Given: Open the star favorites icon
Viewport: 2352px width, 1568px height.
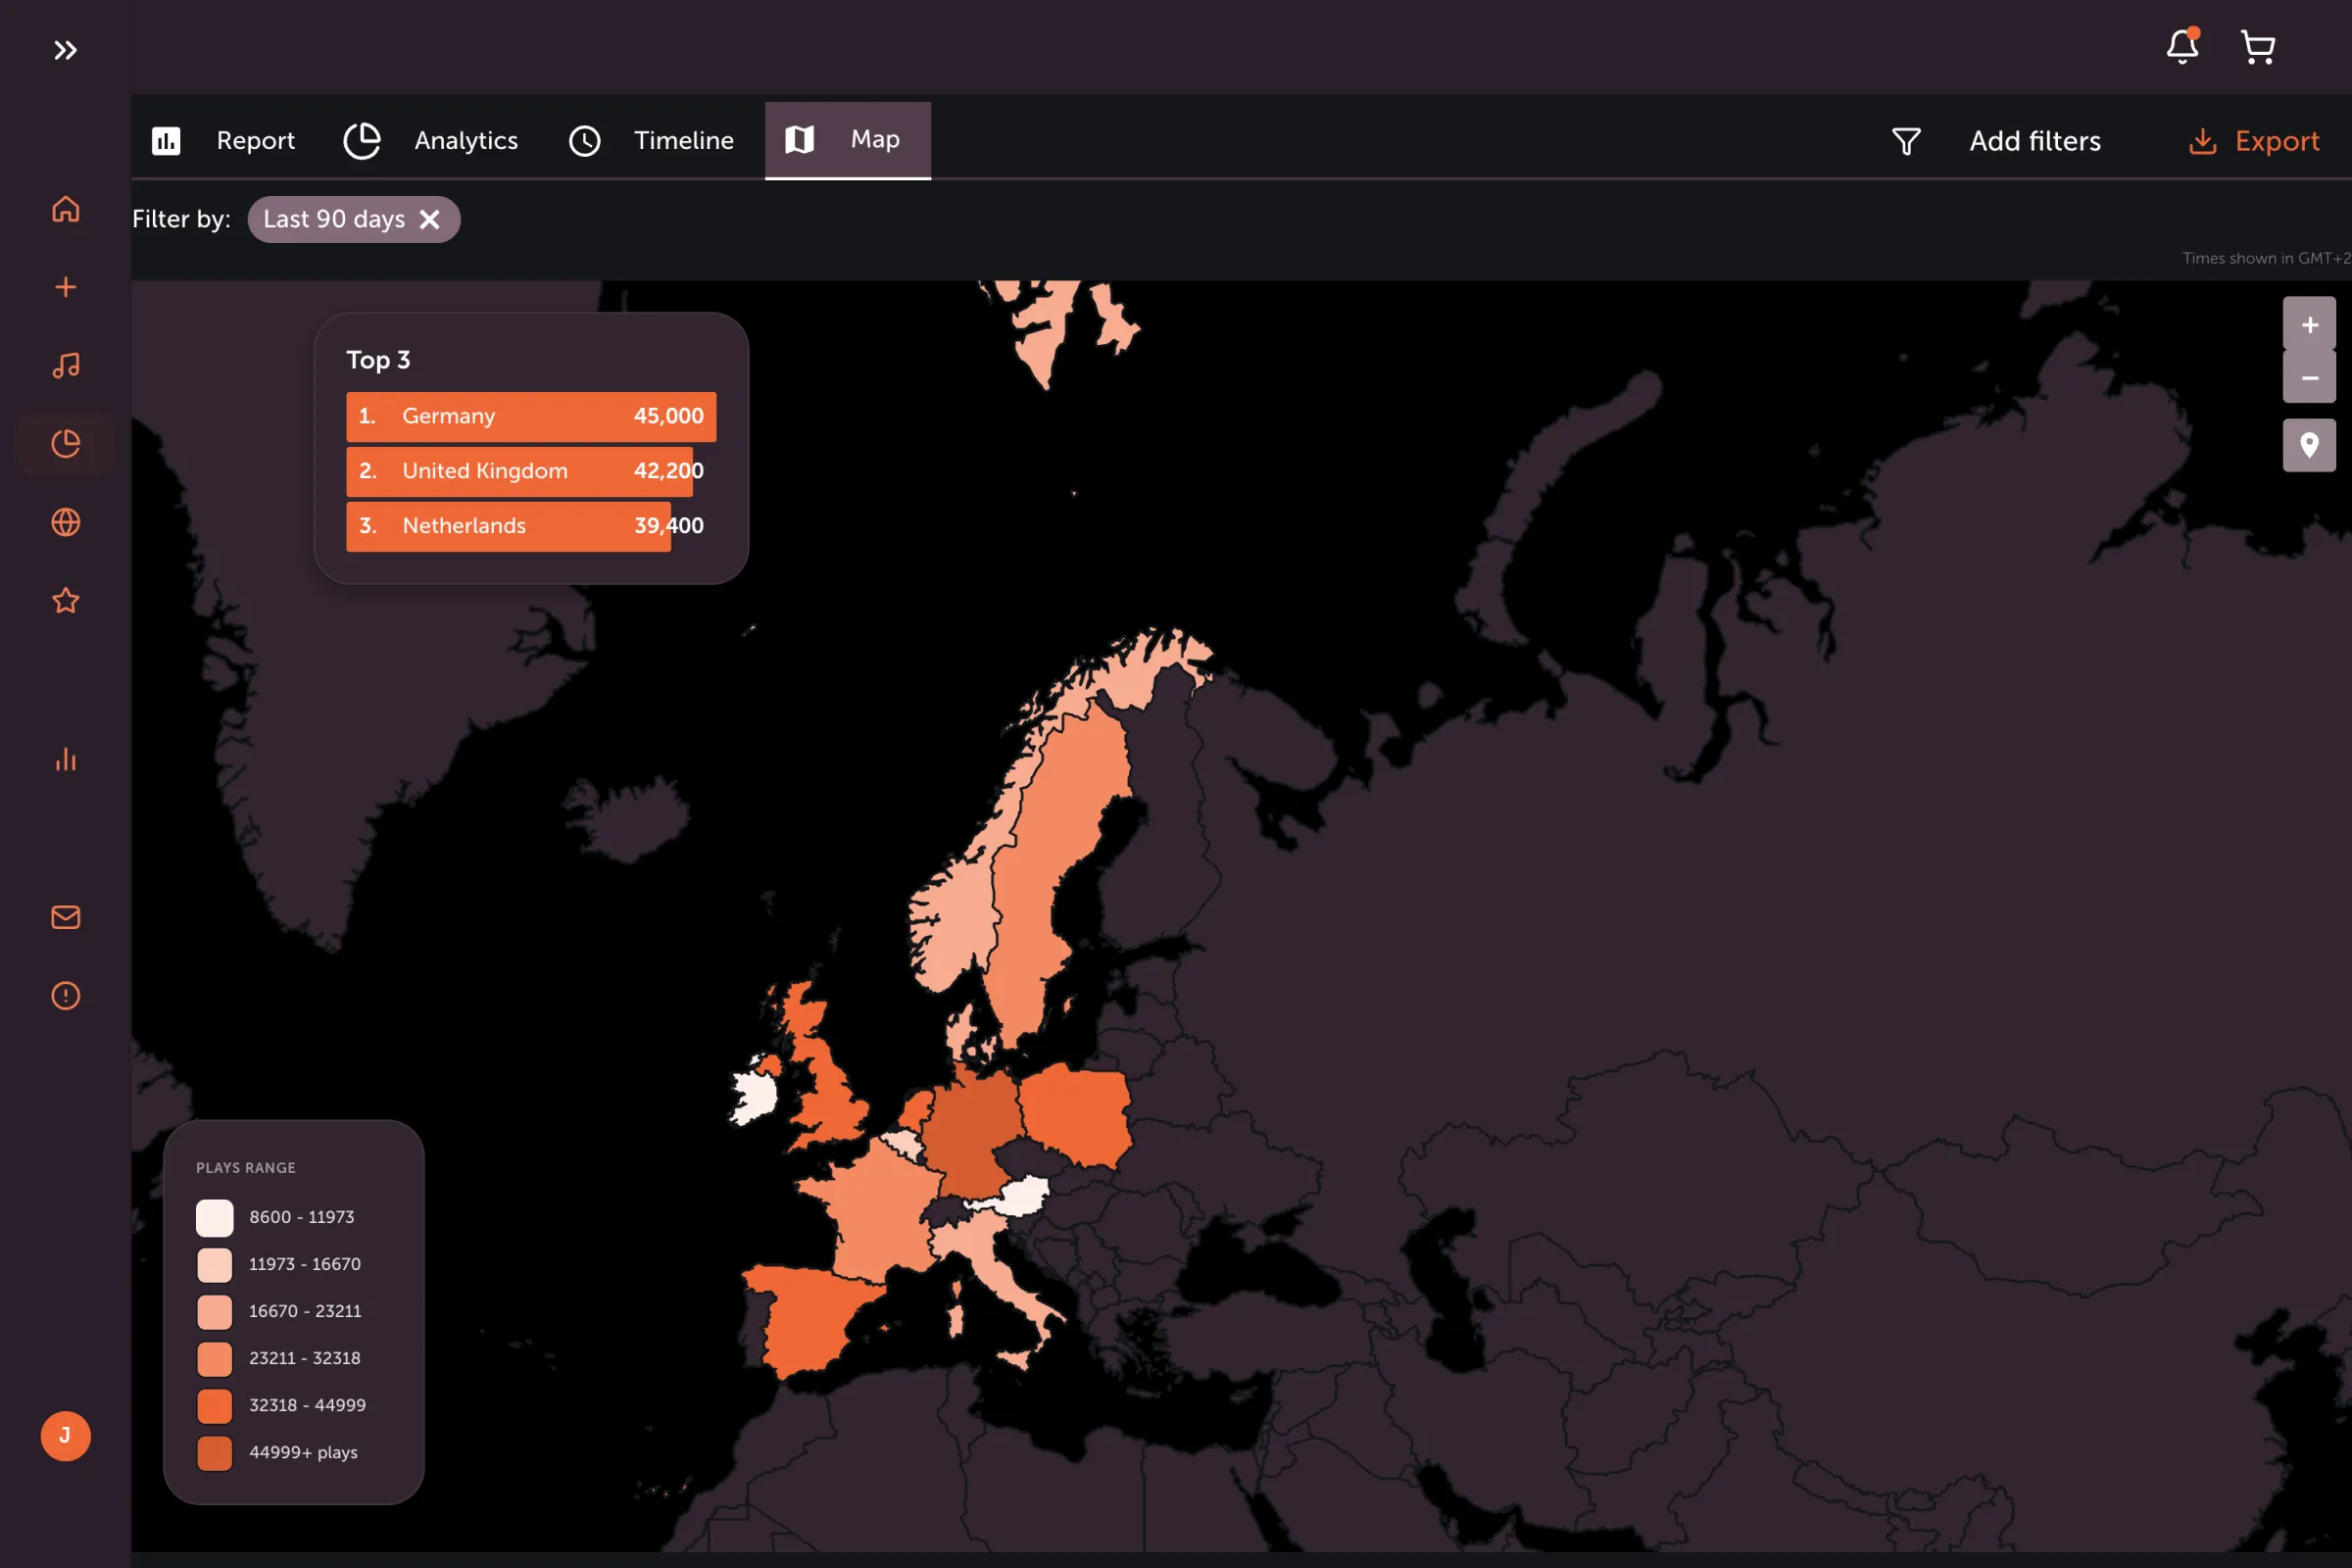Looking at the screenshot, I should (65, 600).
